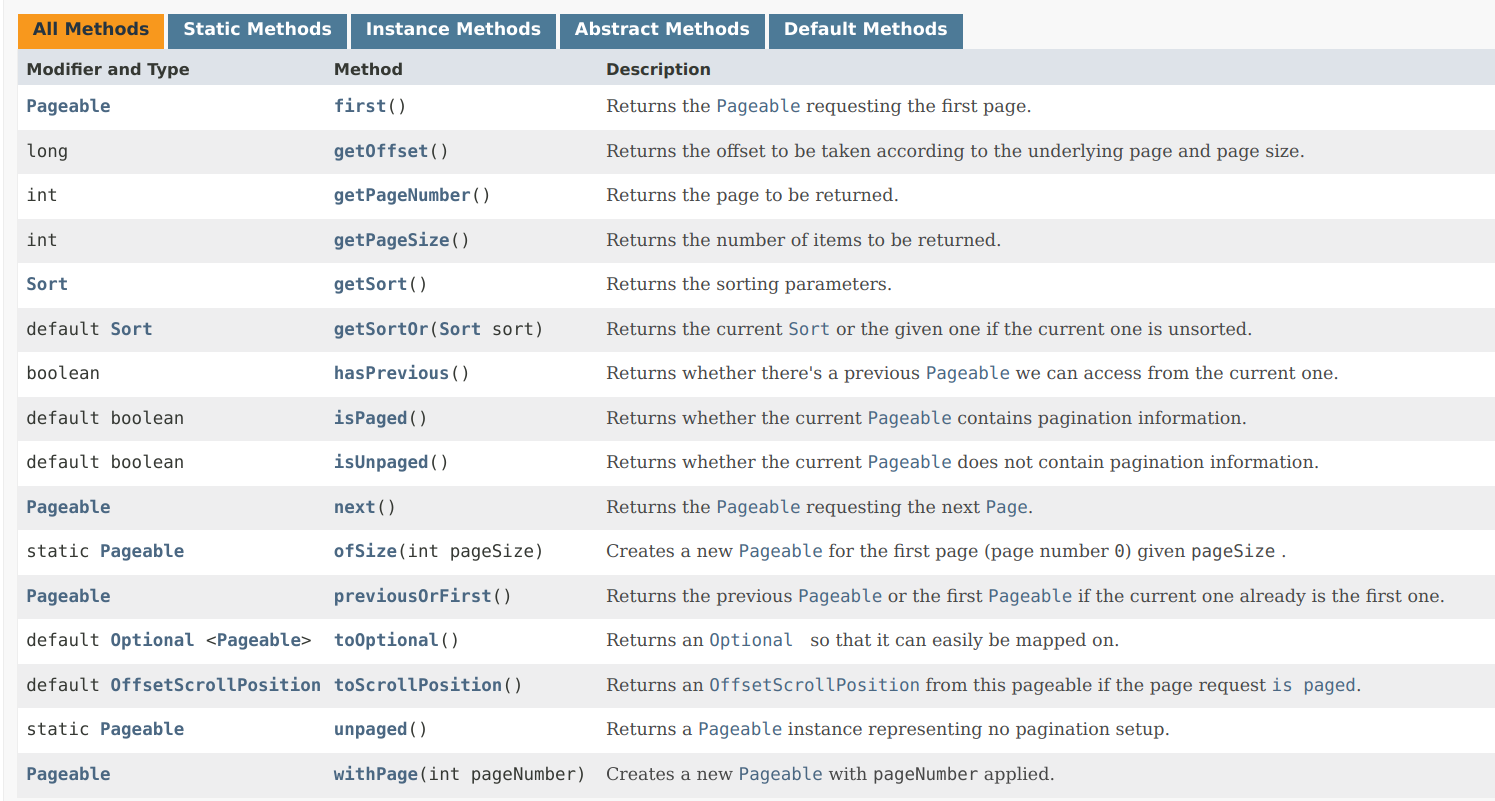Screen dimensions: 1495x801
Task: Show the Default Methods tab
Action: click(x=865, y=30)
